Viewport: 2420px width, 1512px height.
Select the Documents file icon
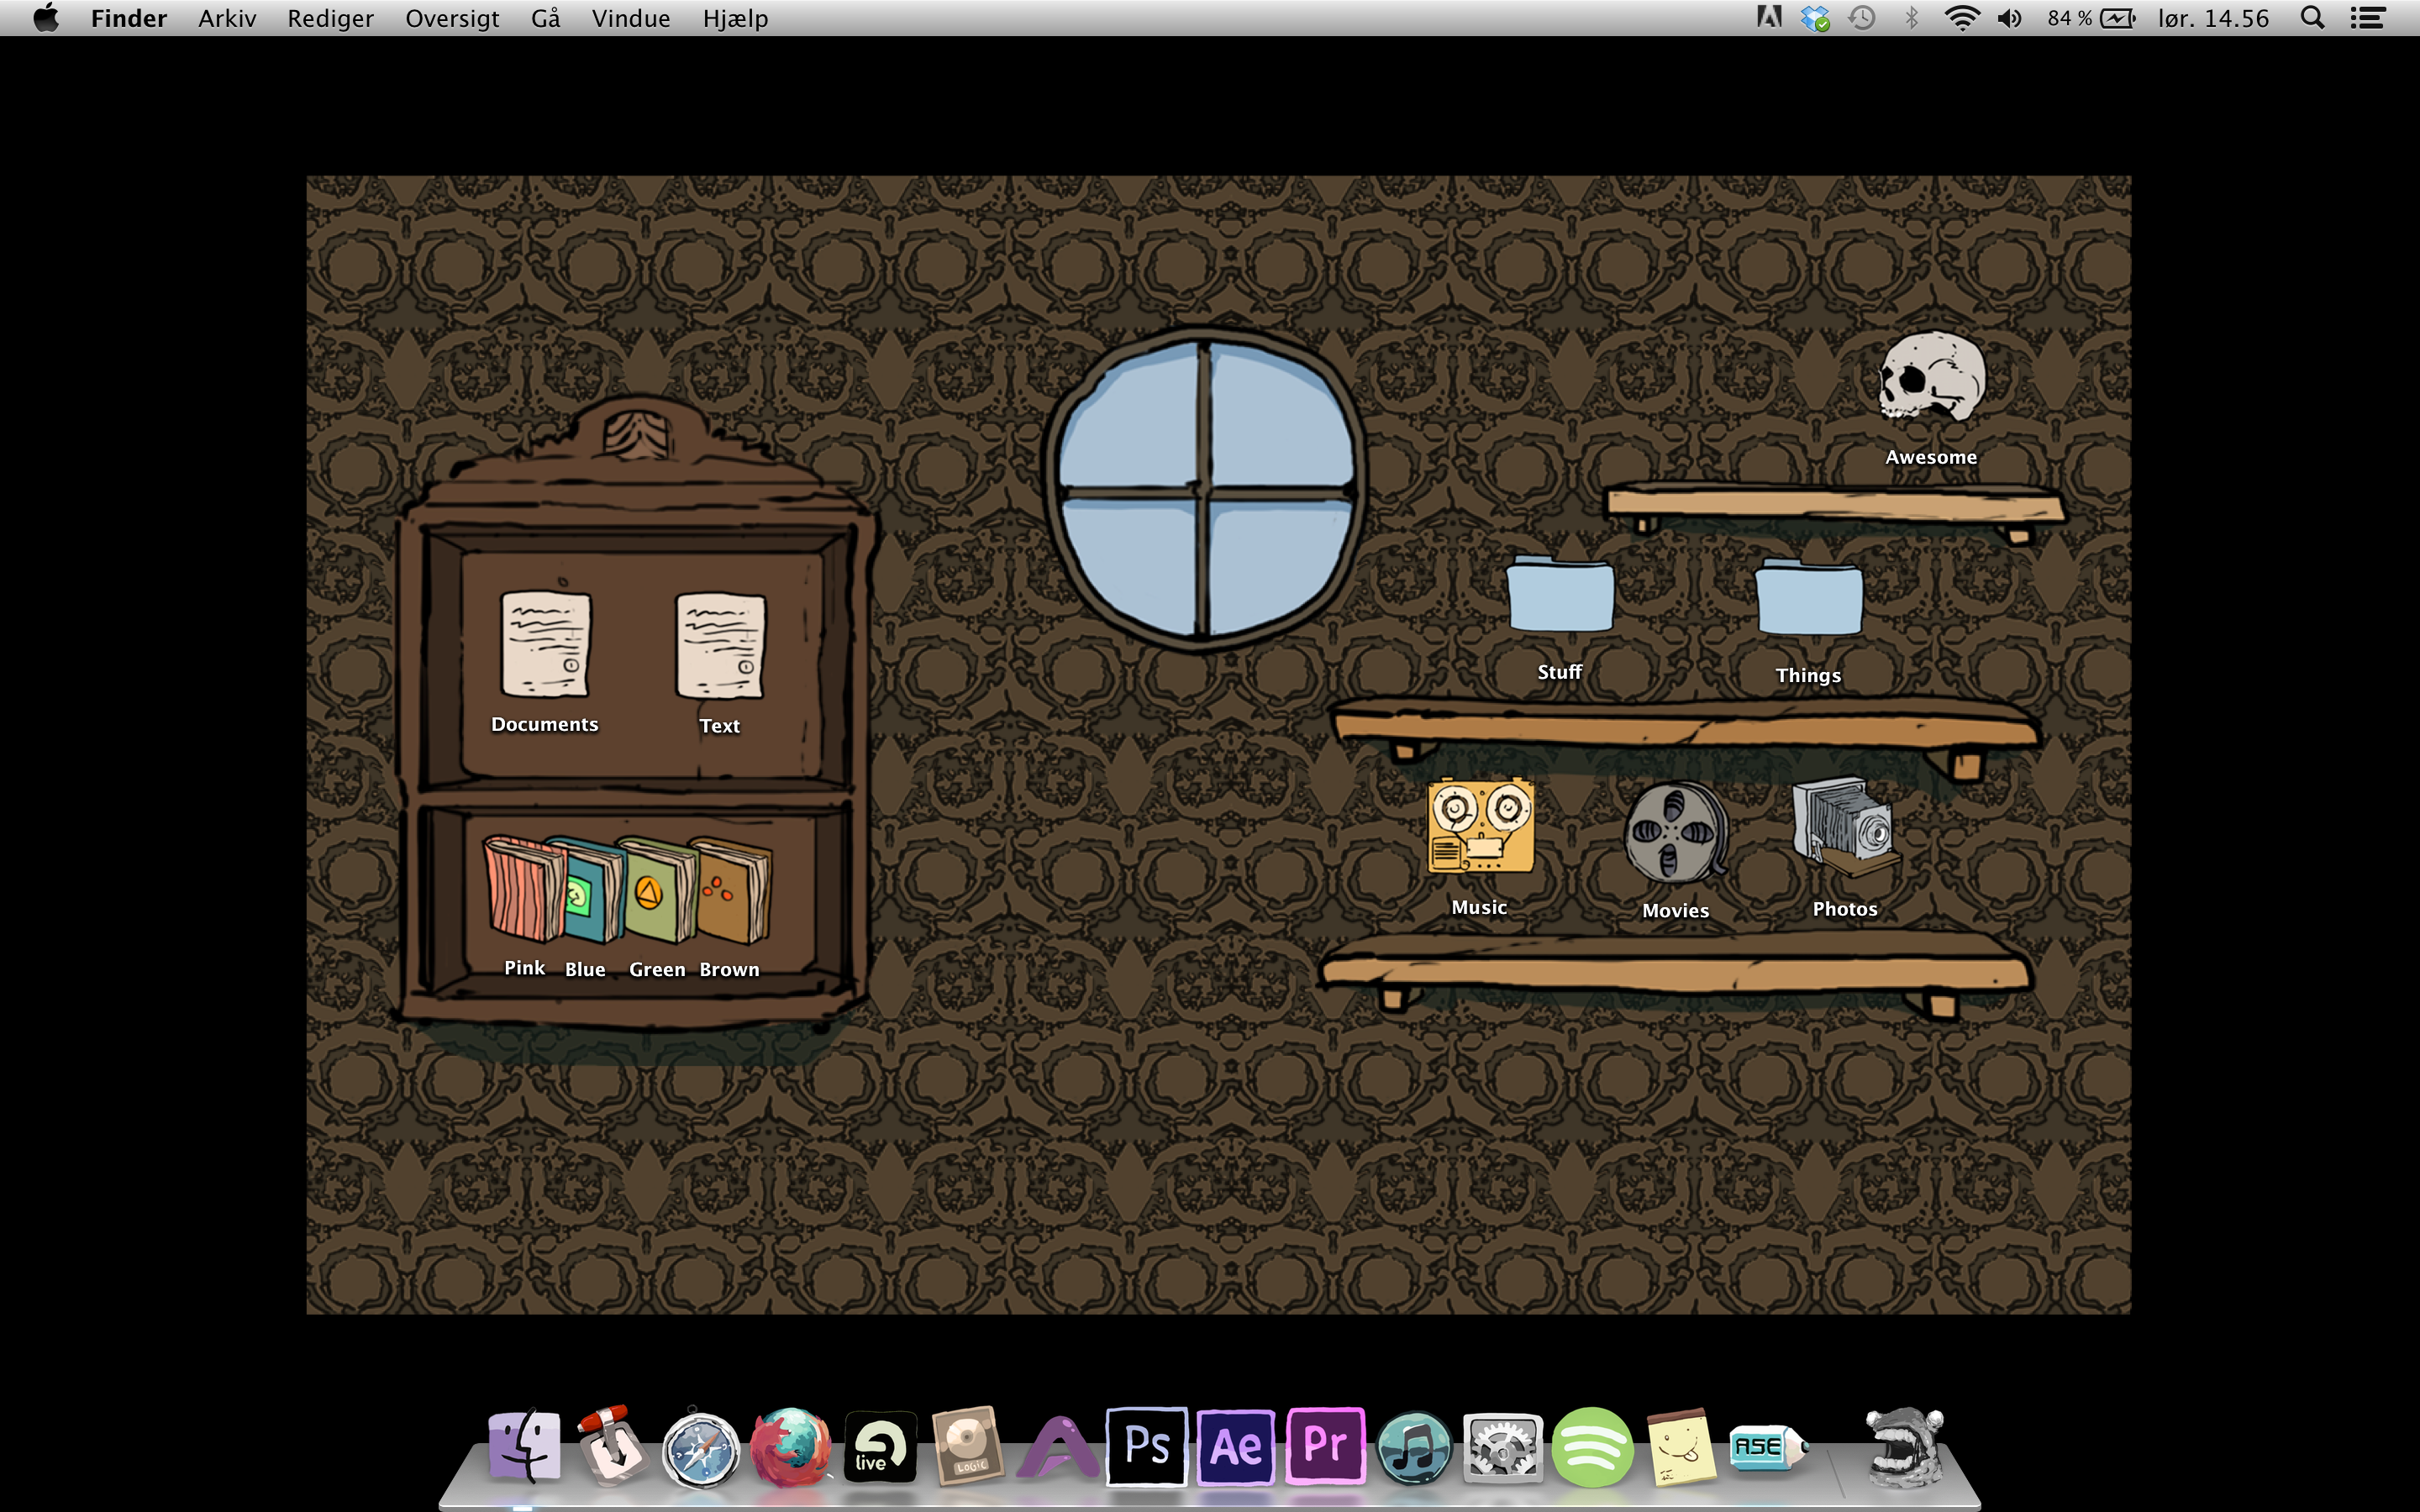click(545, 644)
